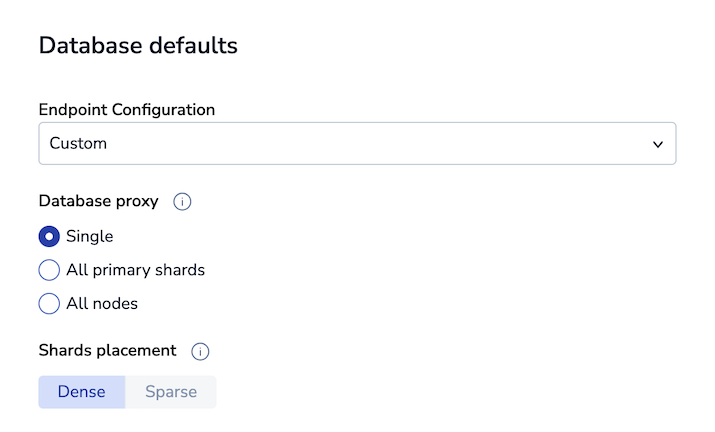Screen dimensions: 715x432
Task: Click the 'Database defaults' heading
Action: coord(138,46)
